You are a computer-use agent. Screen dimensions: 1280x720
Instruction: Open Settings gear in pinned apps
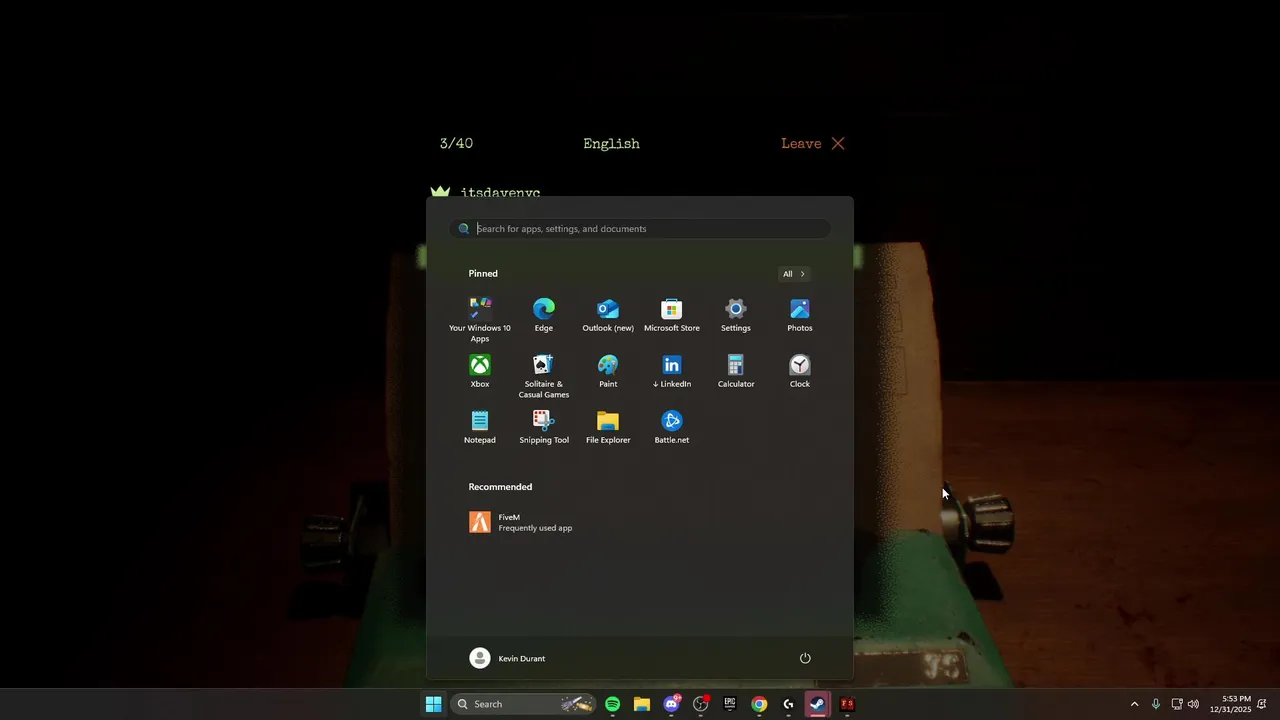tap(736, 315)
